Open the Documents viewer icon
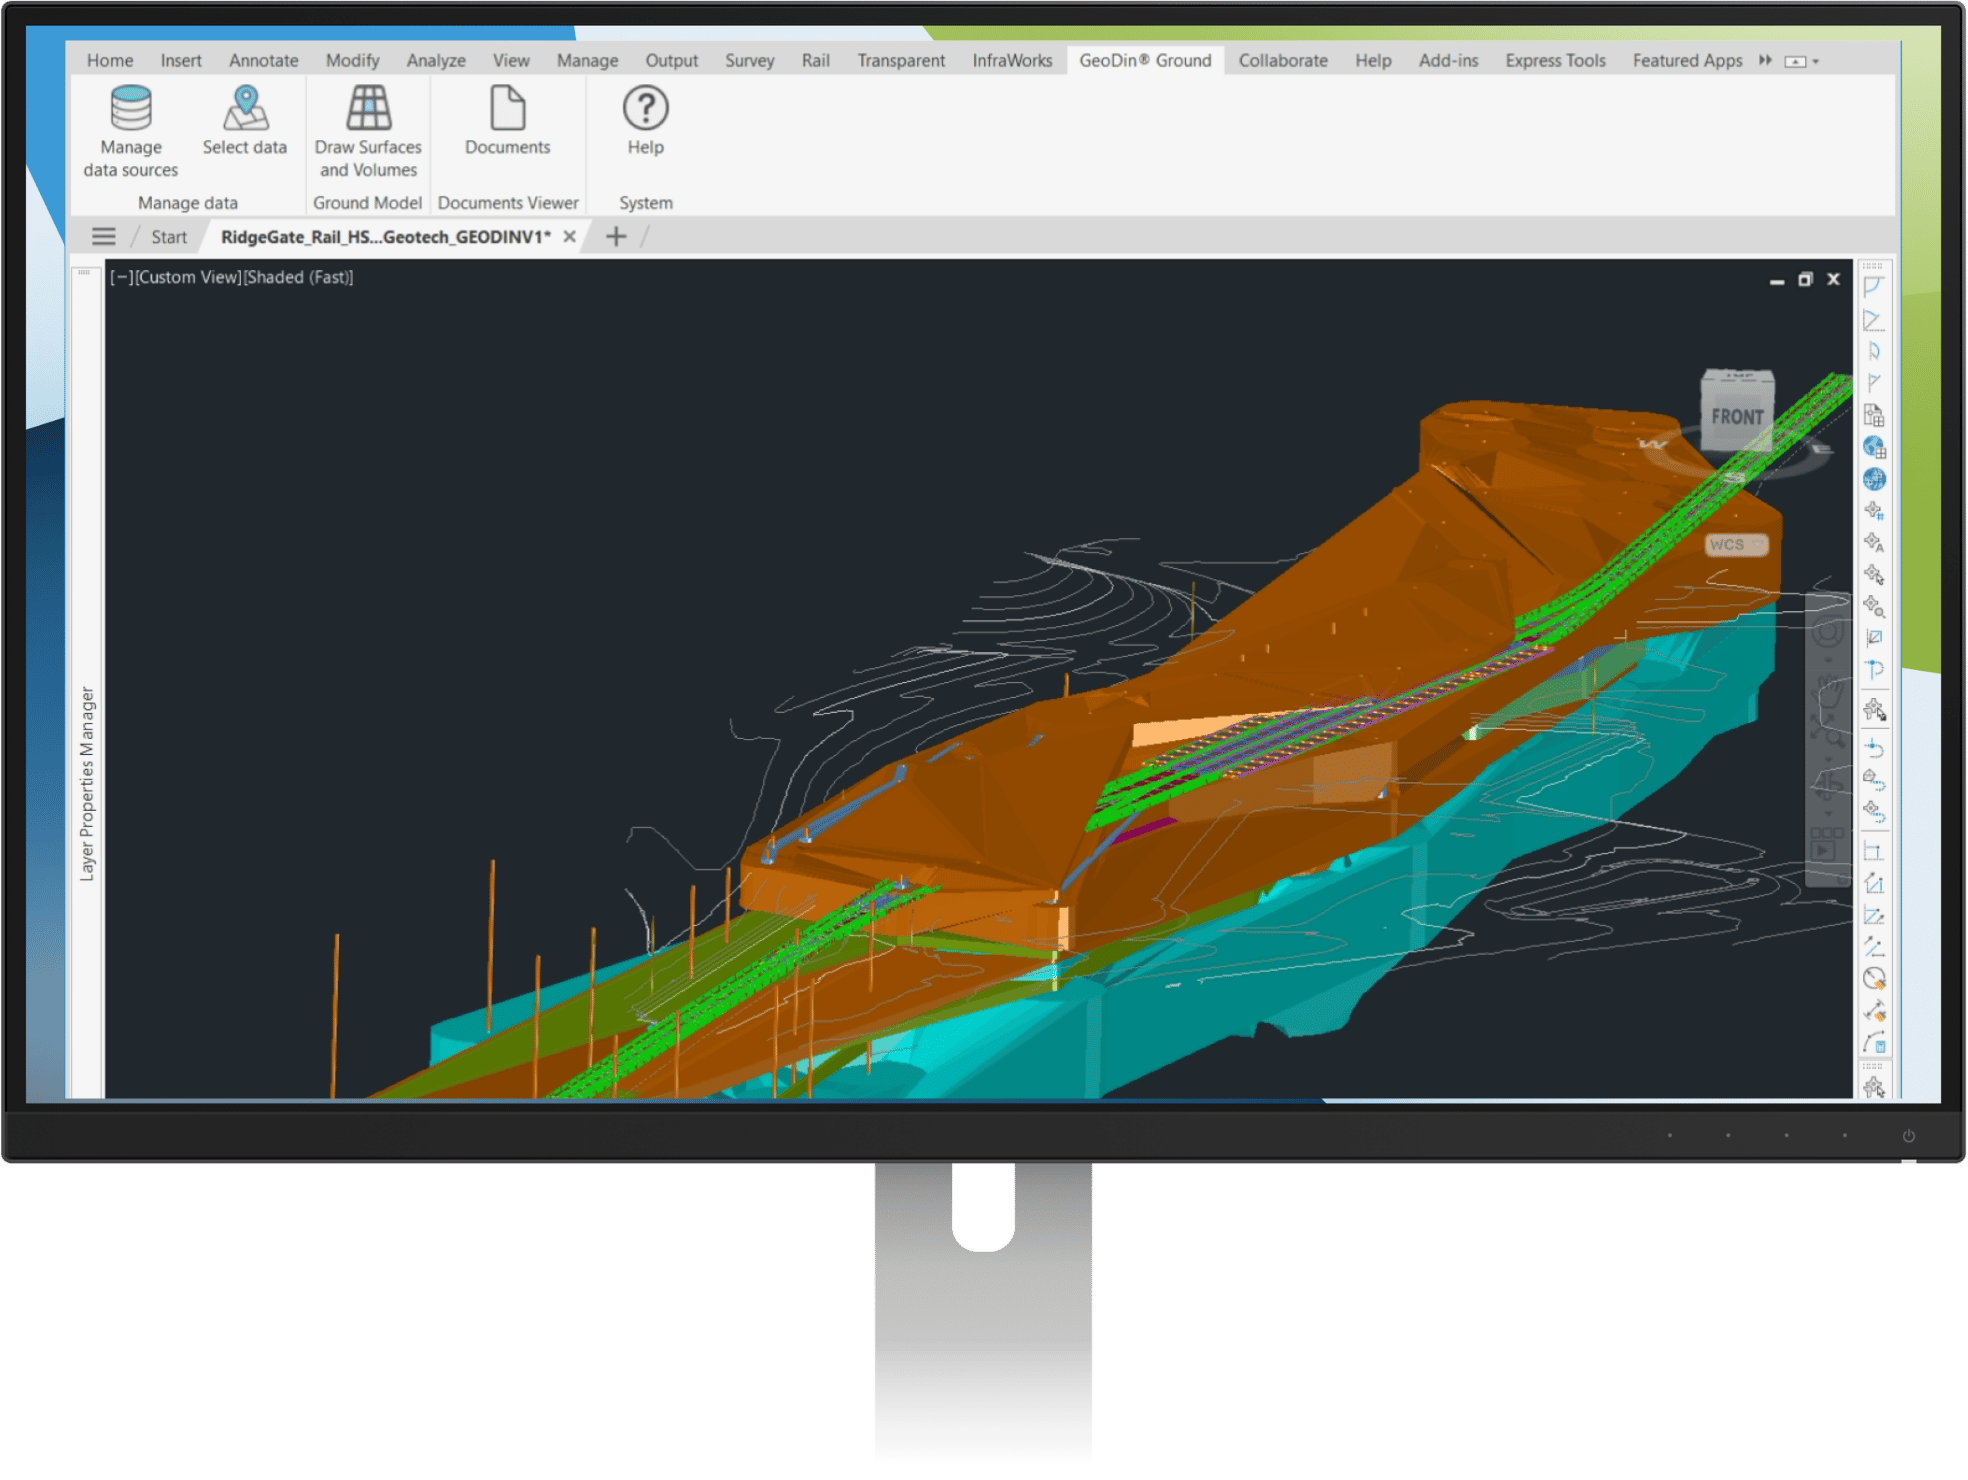Viewport: 1968px width, 1480px height. click(x=507, y=108)
